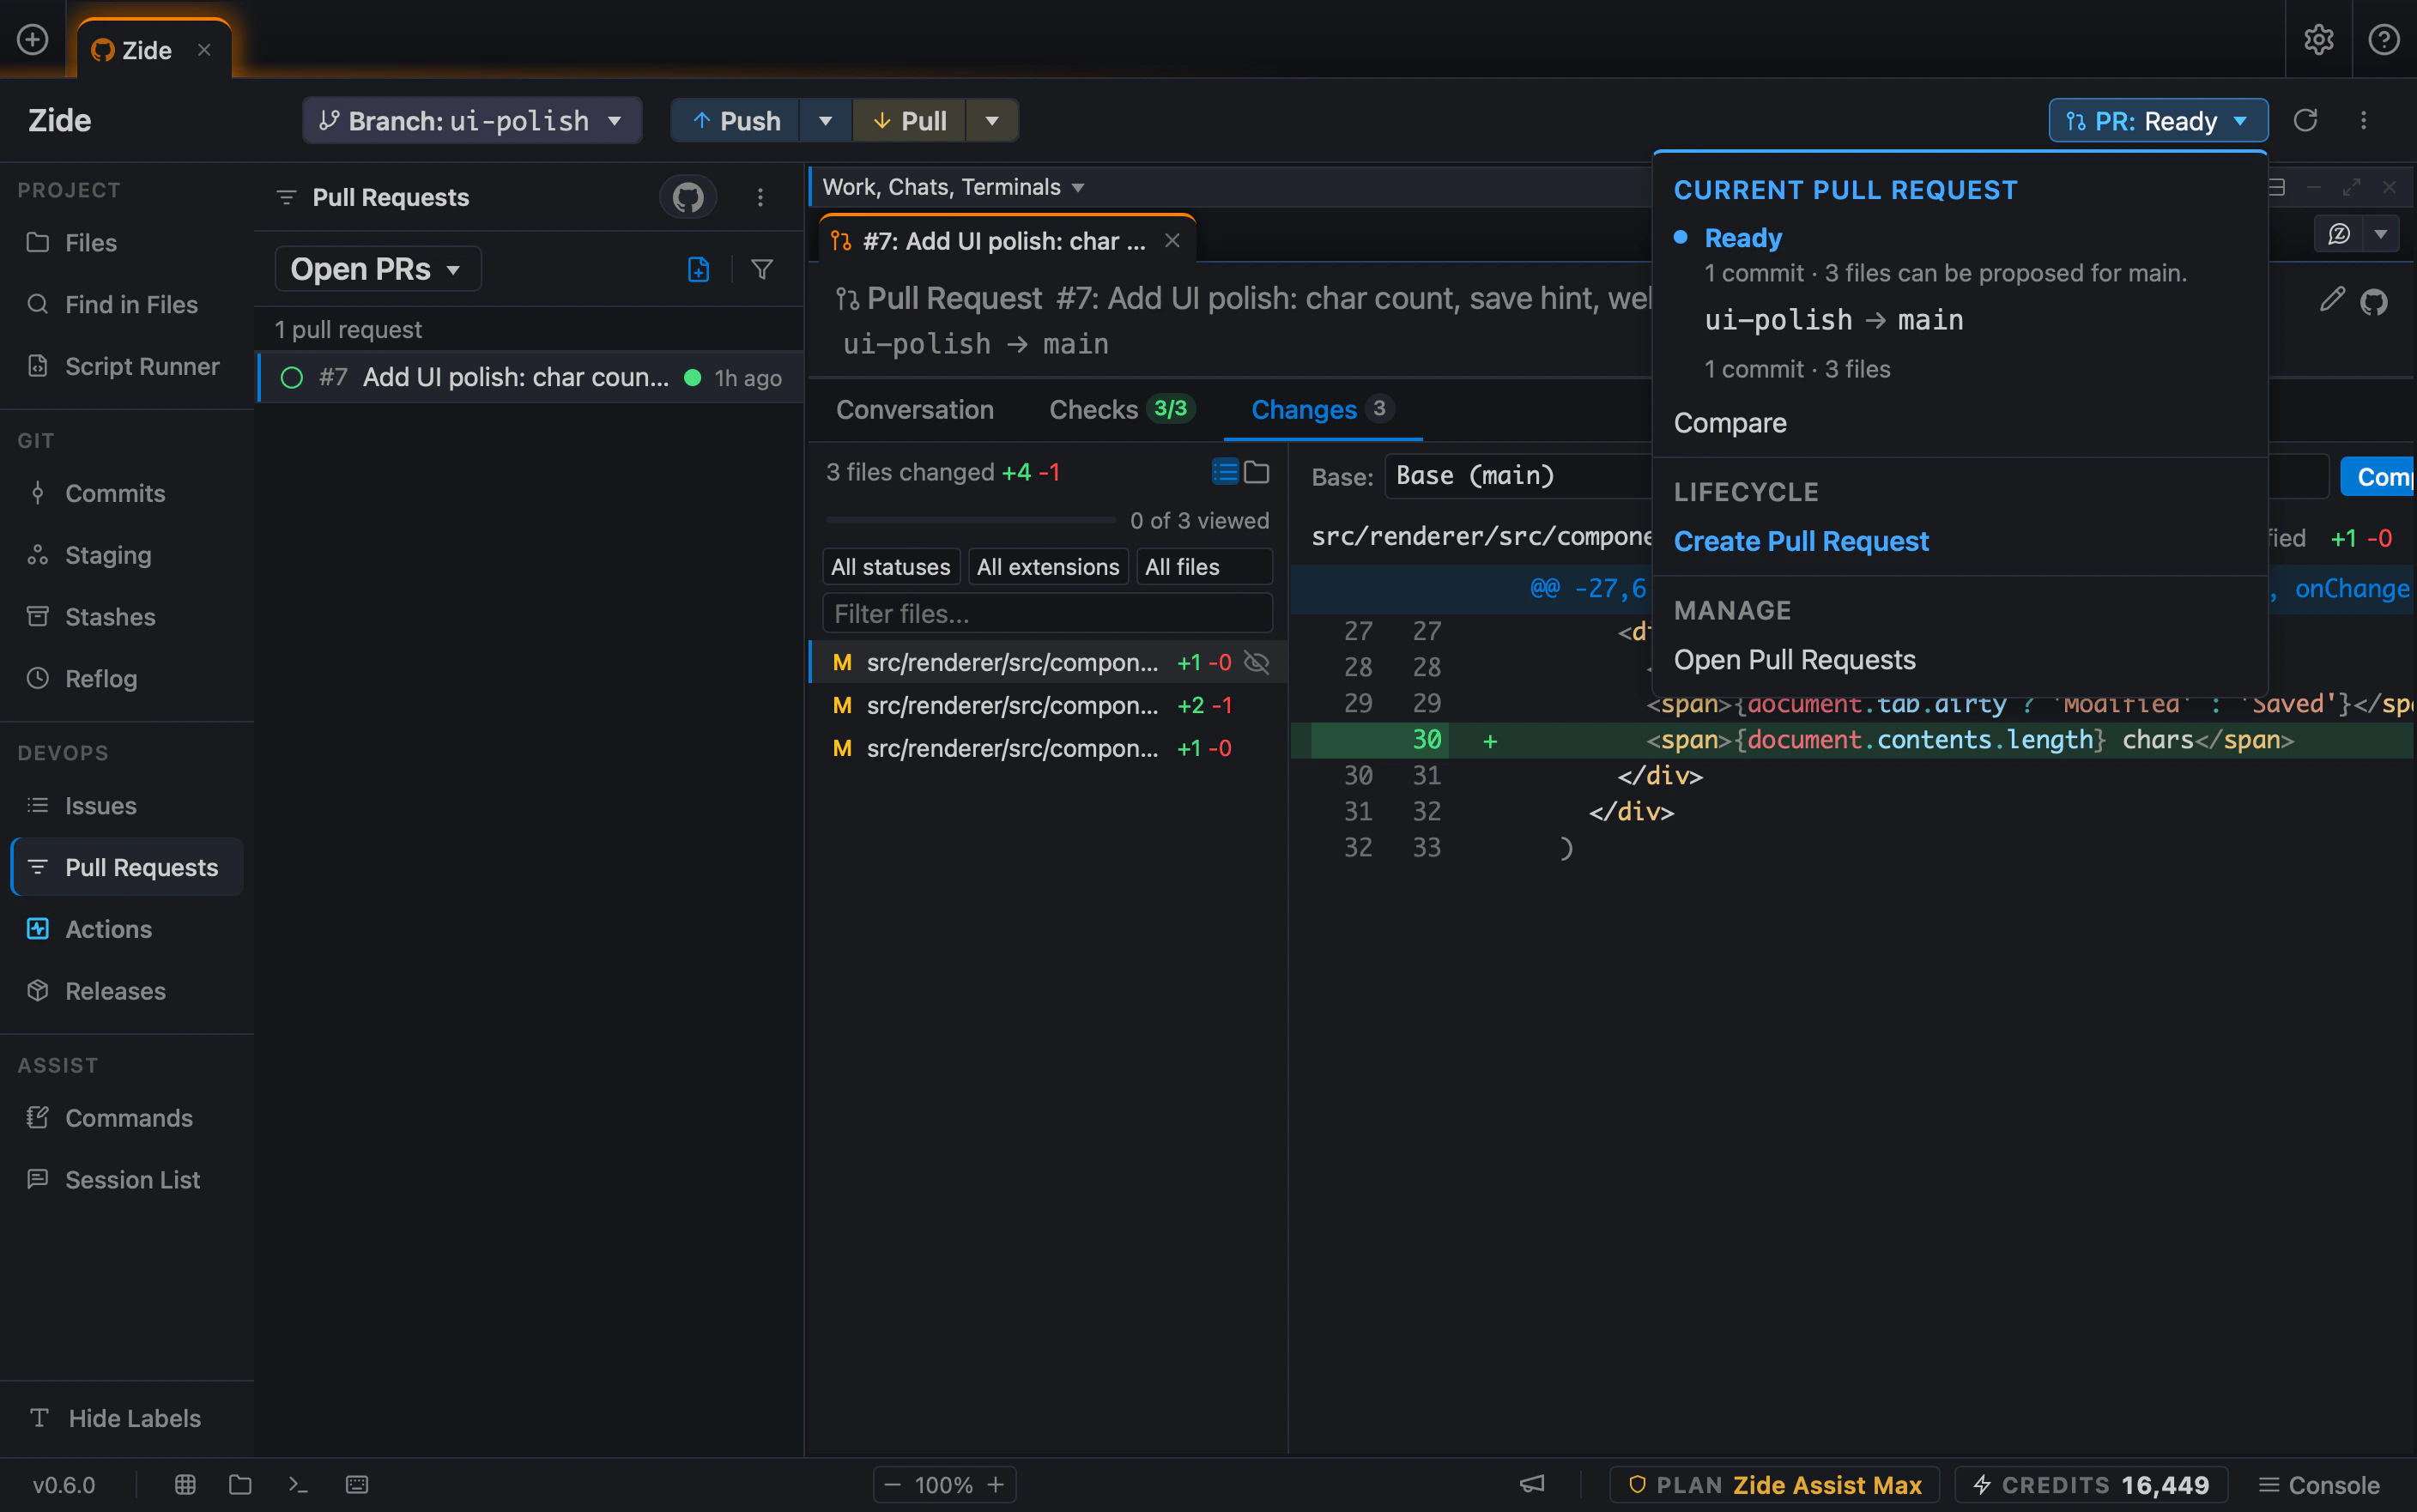Screen dimensions: 2417x1512
Task: Open Commands in Assist sidebar
Action: coord(128,1118)
